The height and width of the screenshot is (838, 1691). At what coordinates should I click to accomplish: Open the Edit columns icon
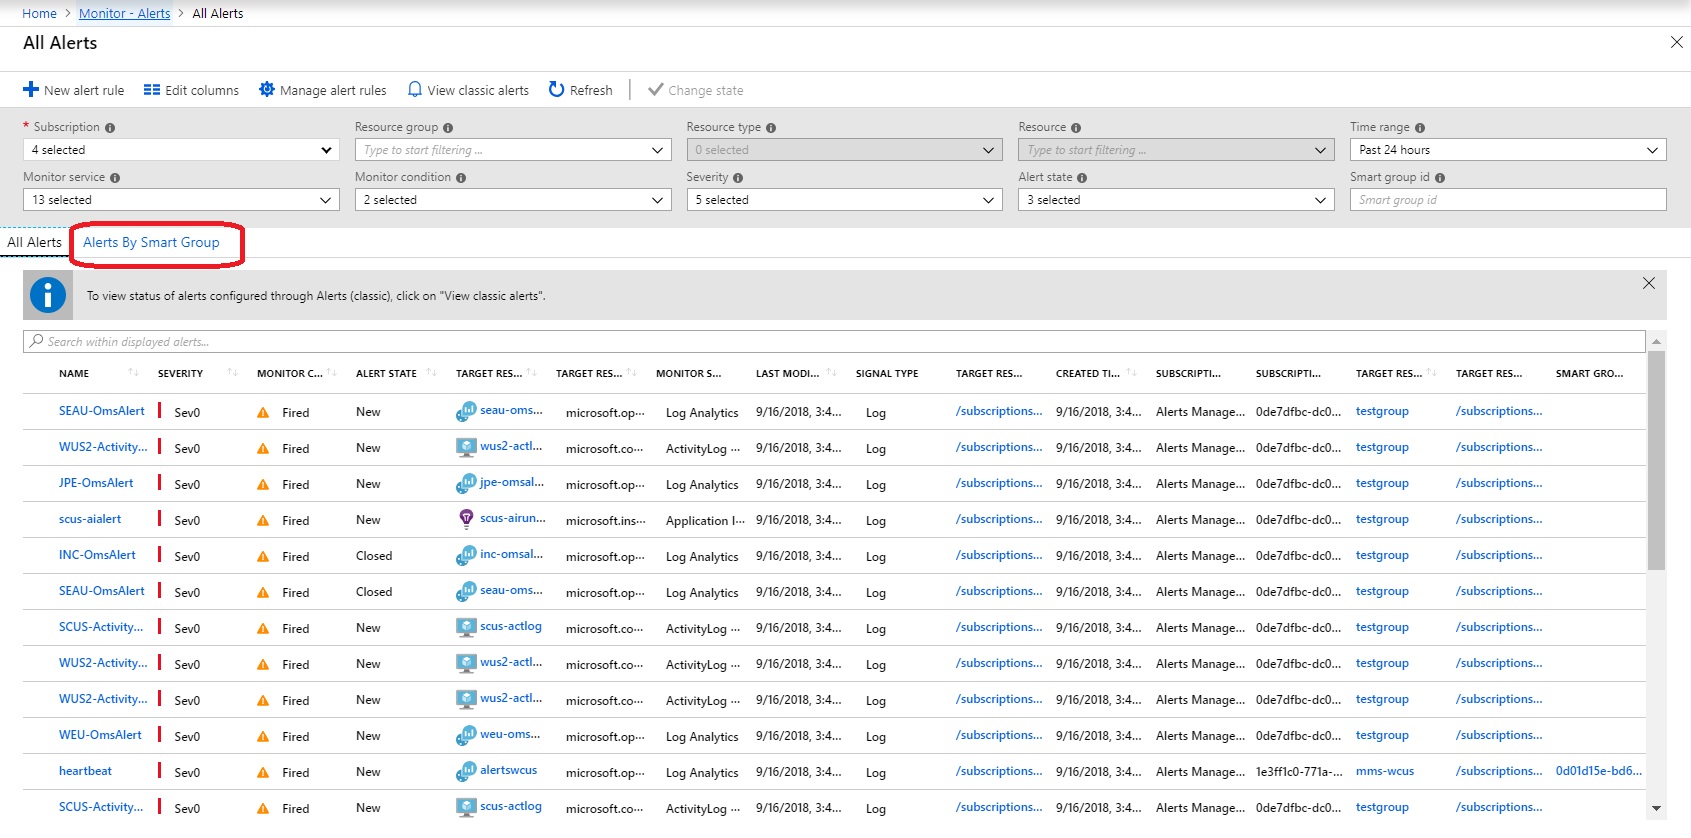click(x=152, y=90)
